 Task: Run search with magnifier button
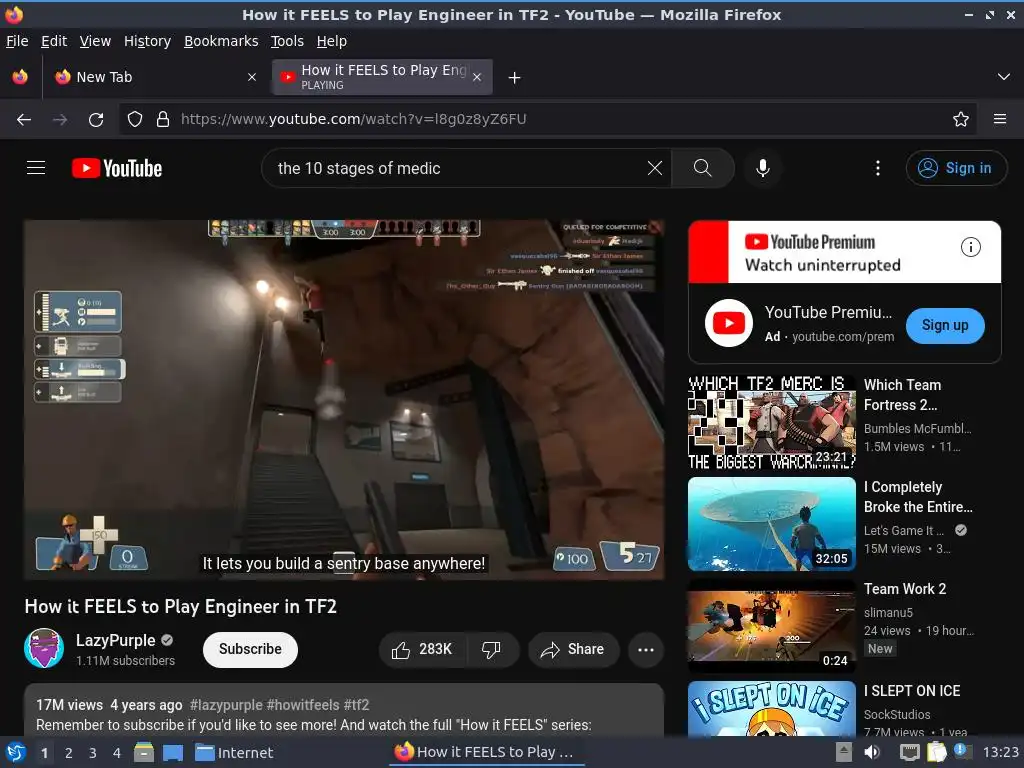coord(703,168)
